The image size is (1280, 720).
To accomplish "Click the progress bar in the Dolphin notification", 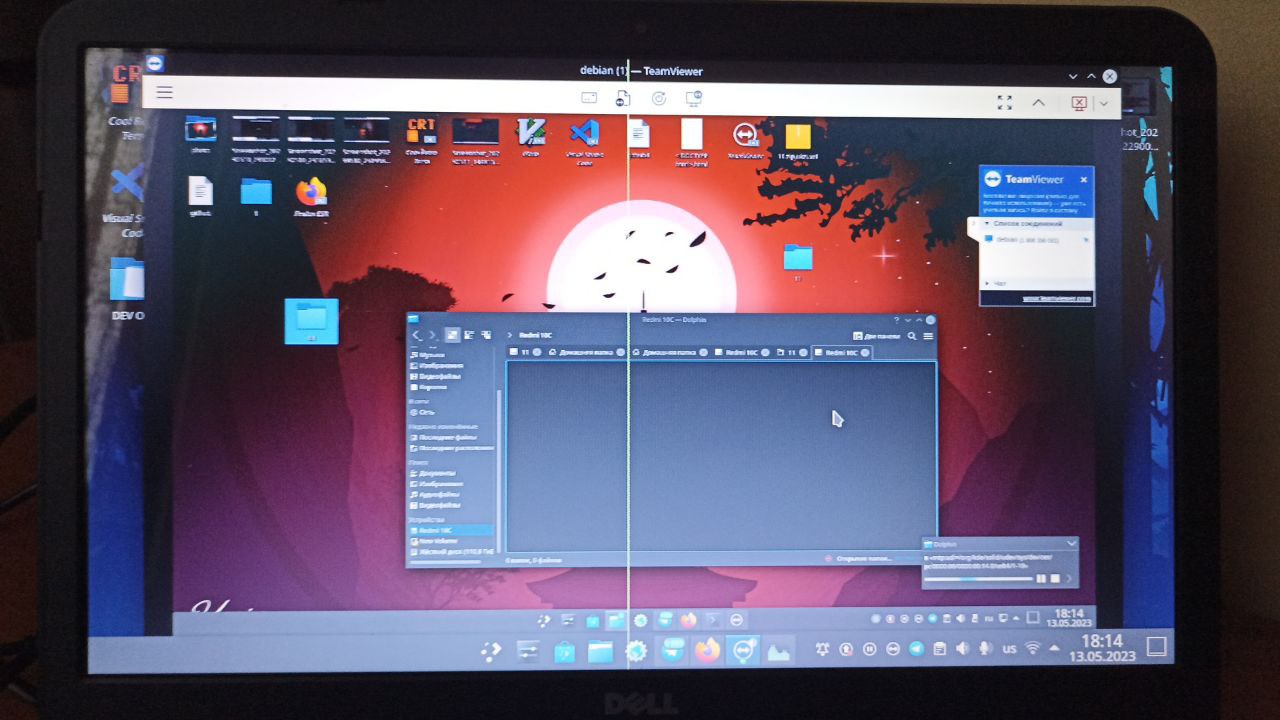I will (x=978, y=579).
